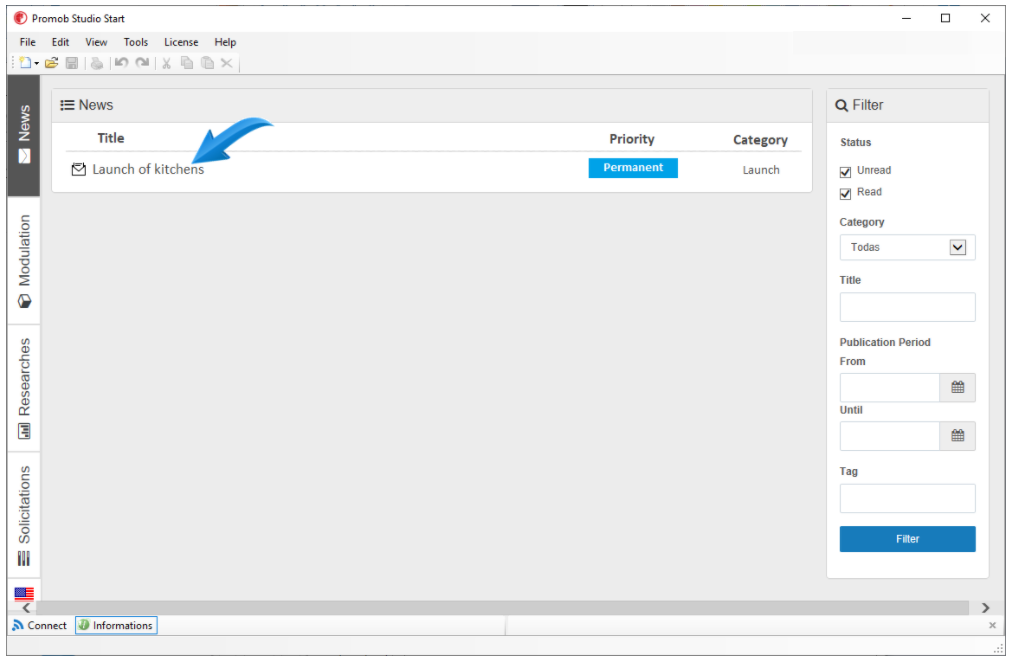
Task: Click the Copy toolbar icon
Action: click(x=187, y=63)
